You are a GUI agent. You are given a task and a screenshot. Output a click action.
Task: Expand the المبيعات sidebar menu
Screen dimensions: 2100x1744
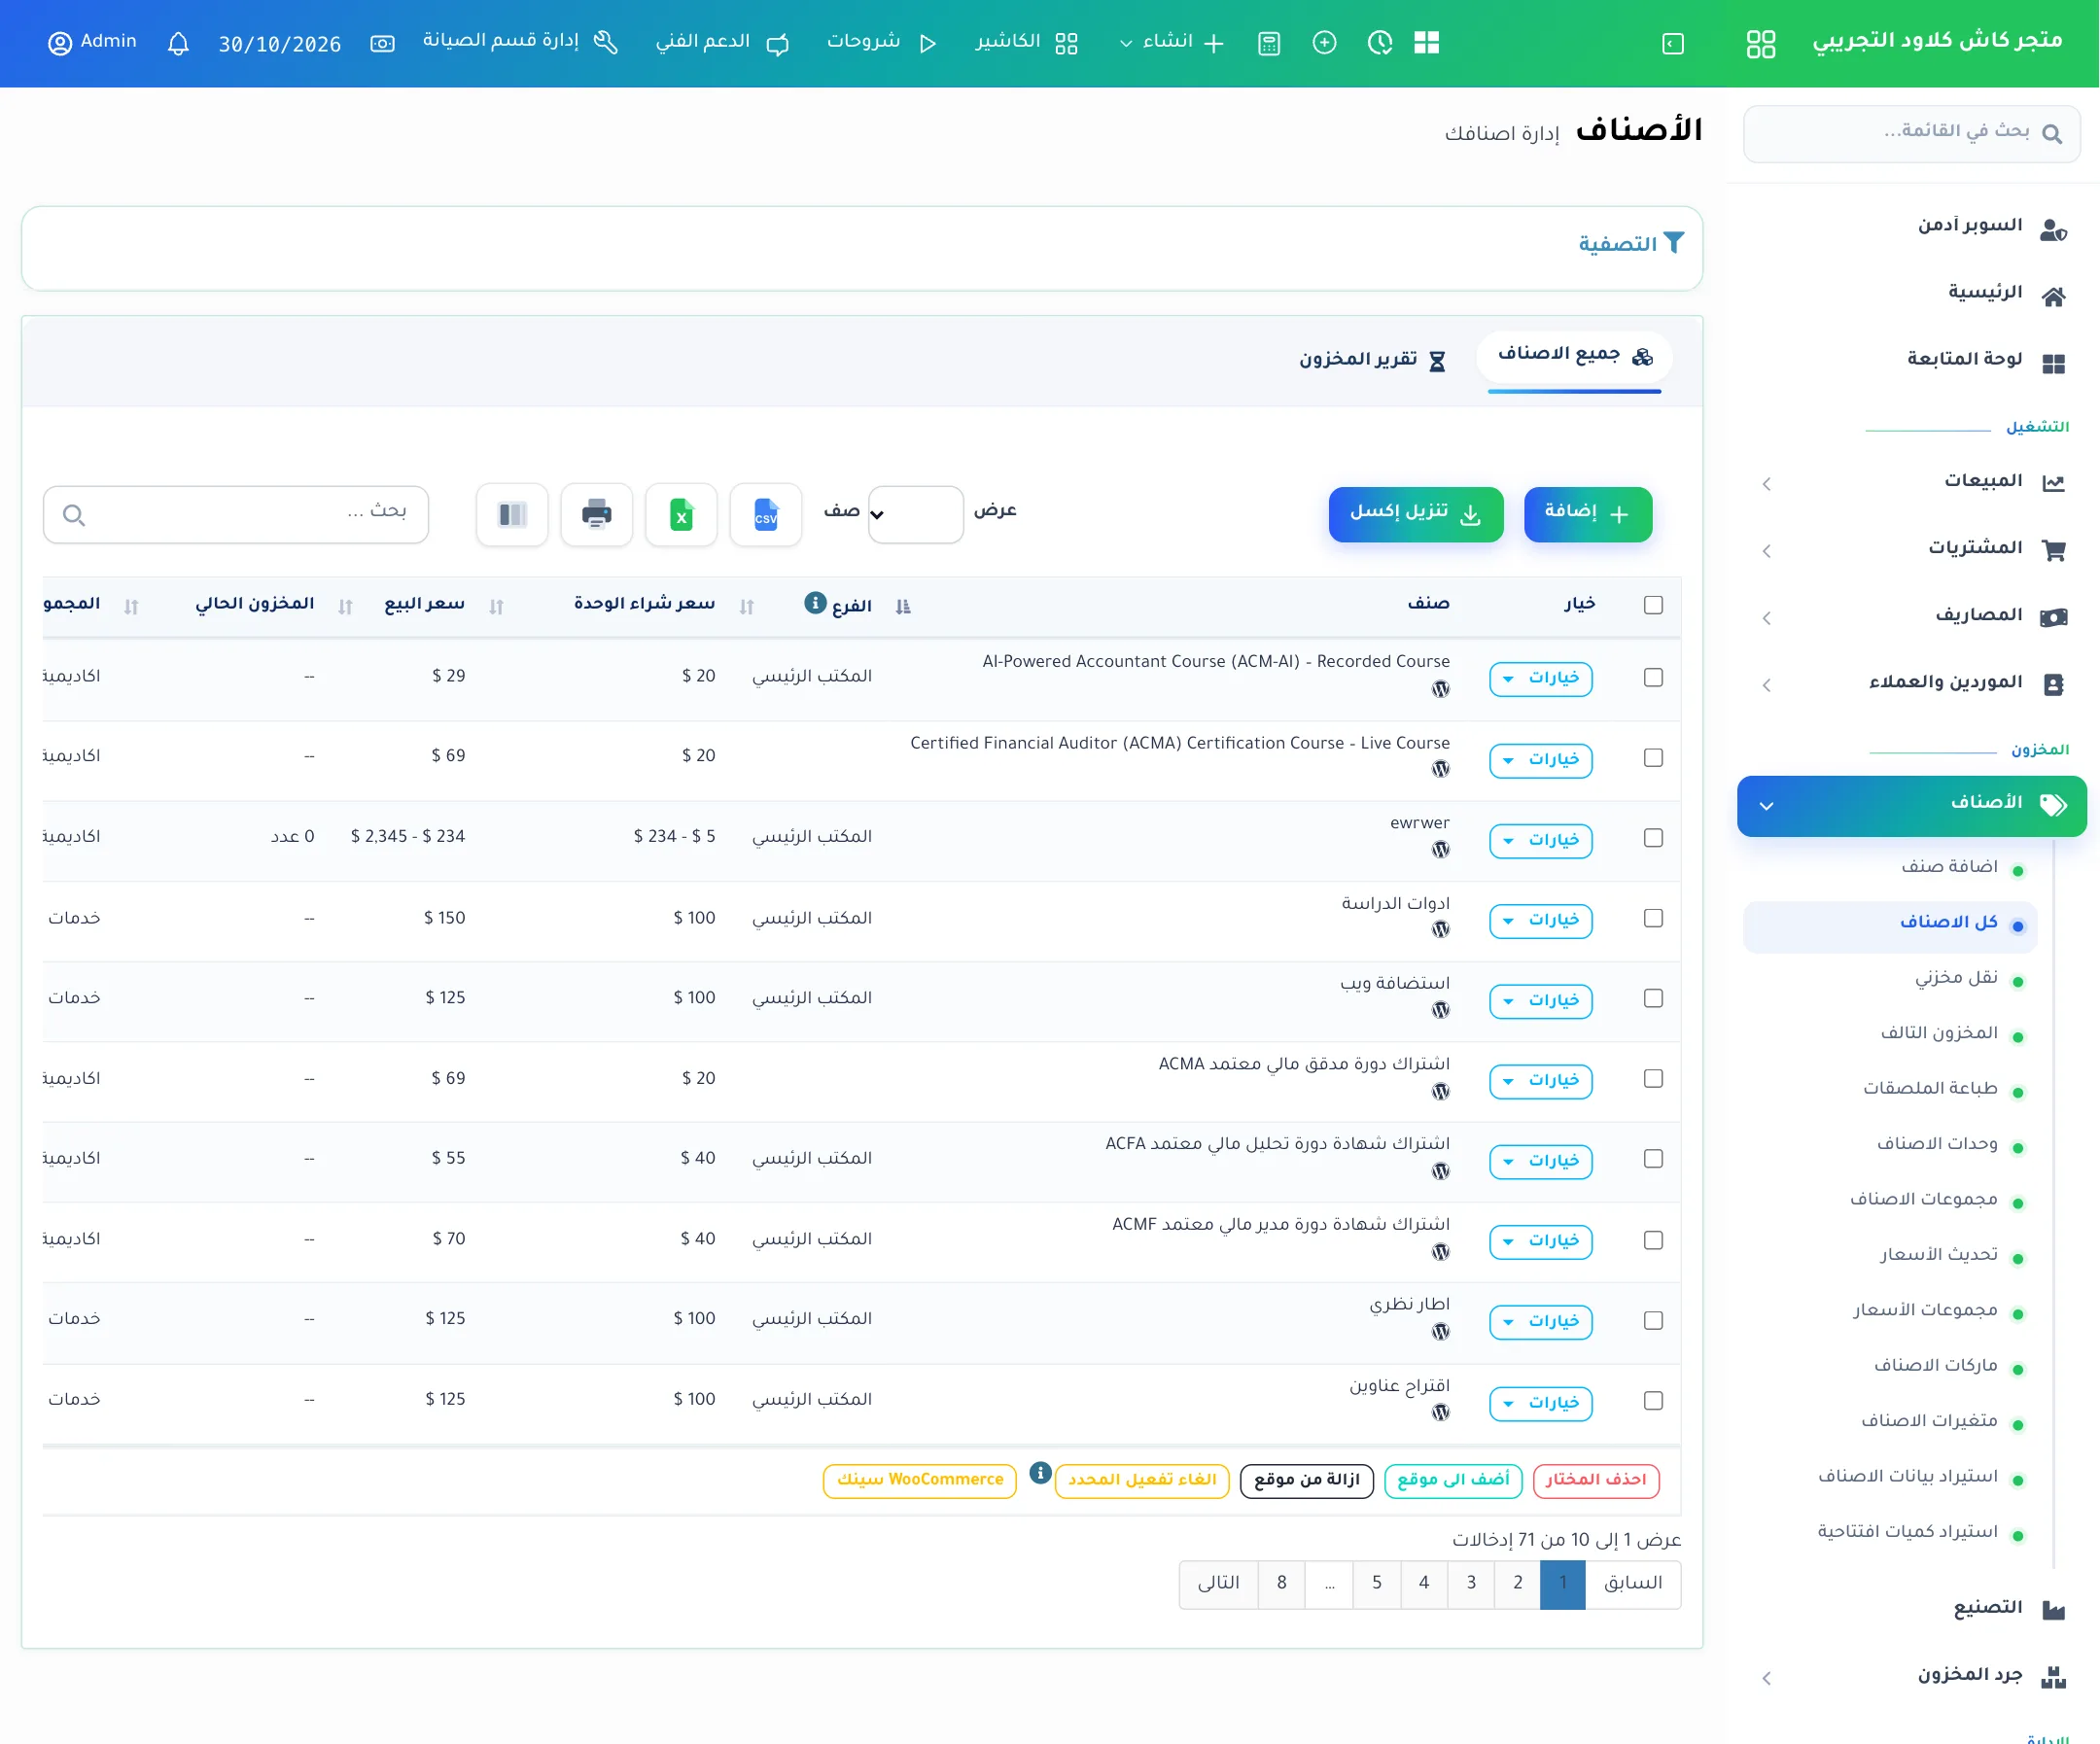(x=1910, y=482)
